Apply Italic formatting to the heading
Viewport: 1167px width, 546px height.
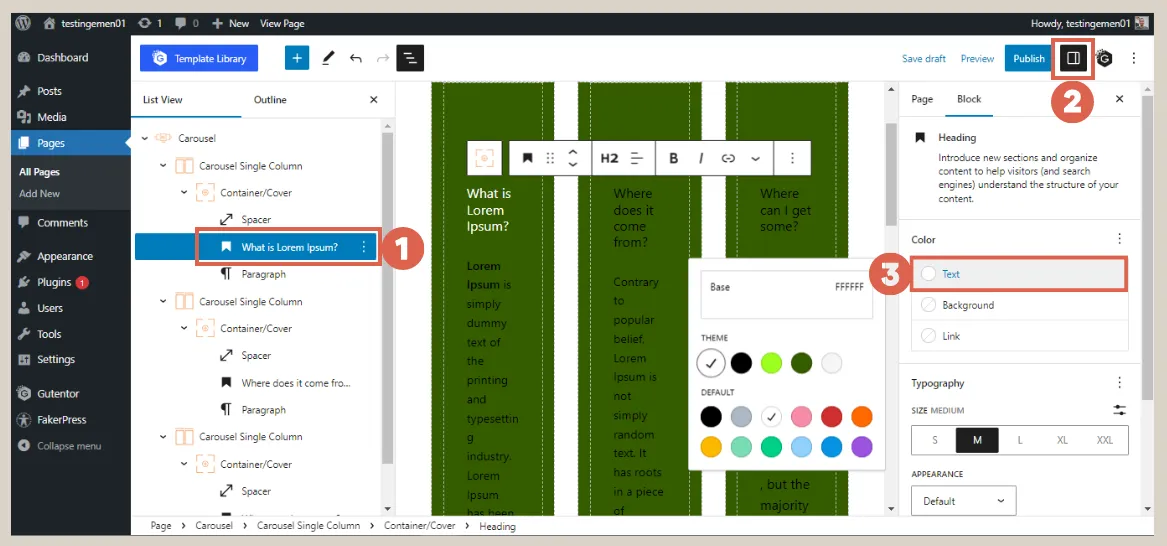coord(701,158)
